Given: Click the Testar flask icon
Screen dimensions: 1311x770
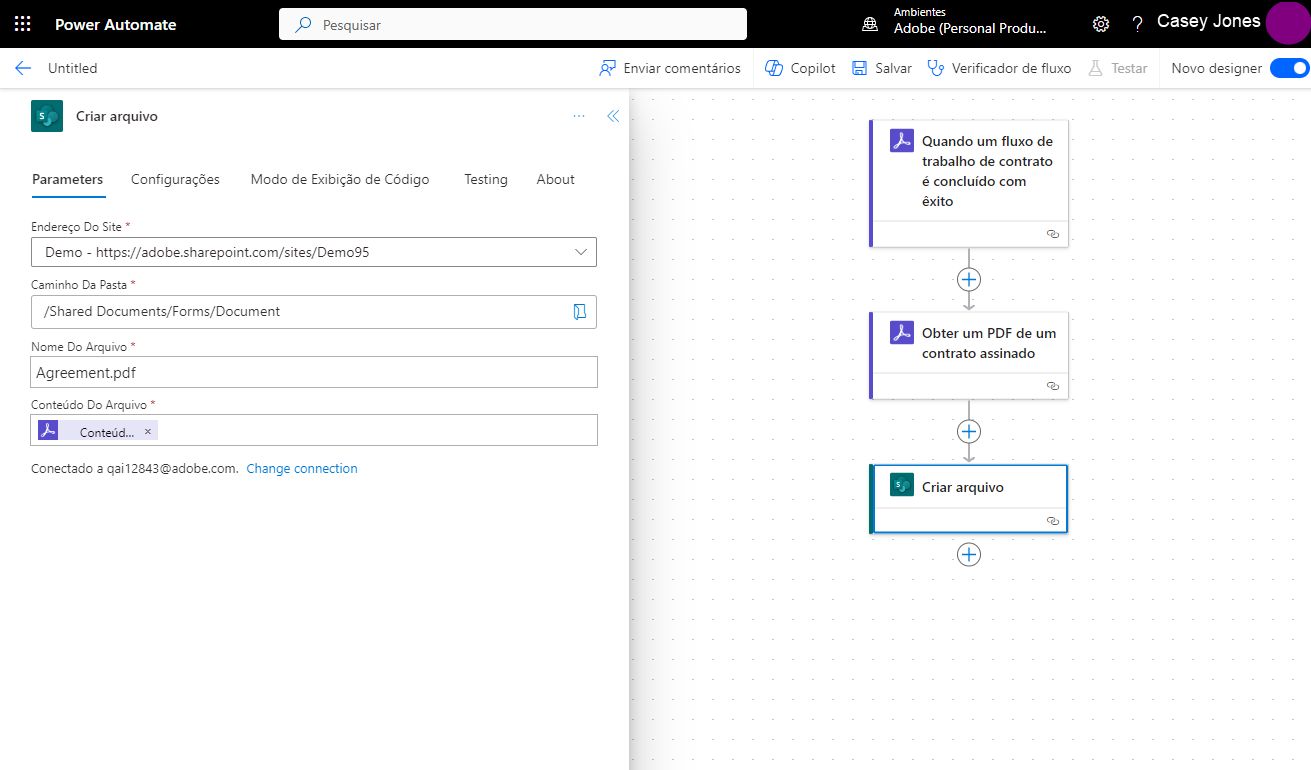Looking at the screenshot, I should 1095,68.
